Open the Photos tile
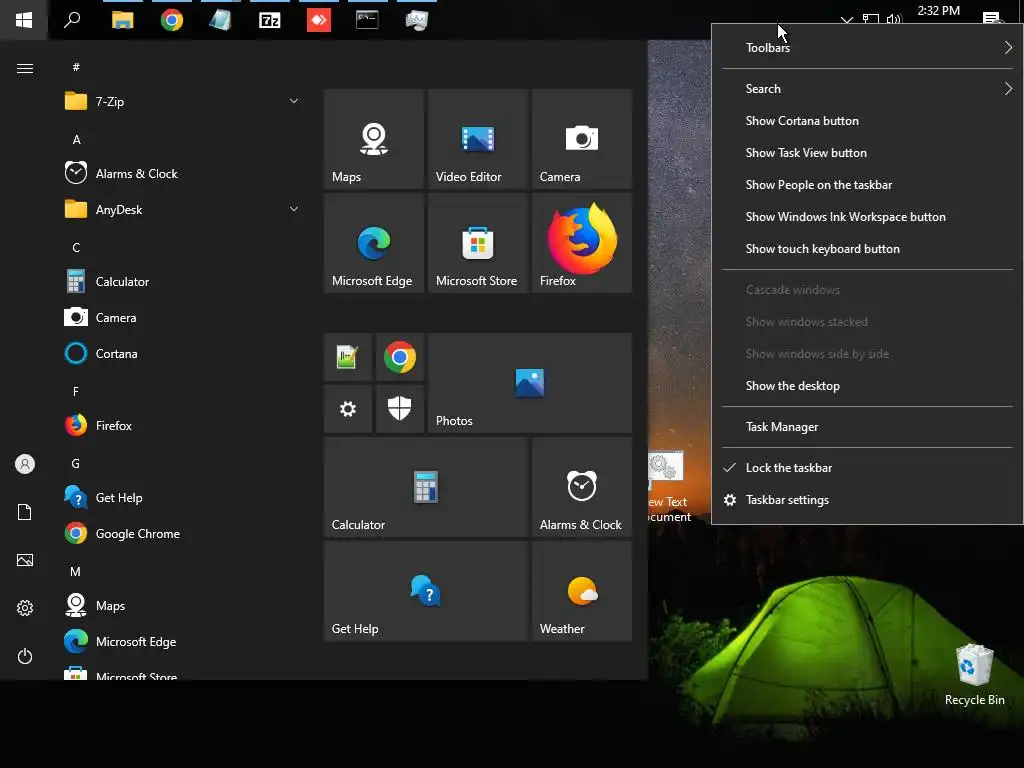 [x=530, y=383]
